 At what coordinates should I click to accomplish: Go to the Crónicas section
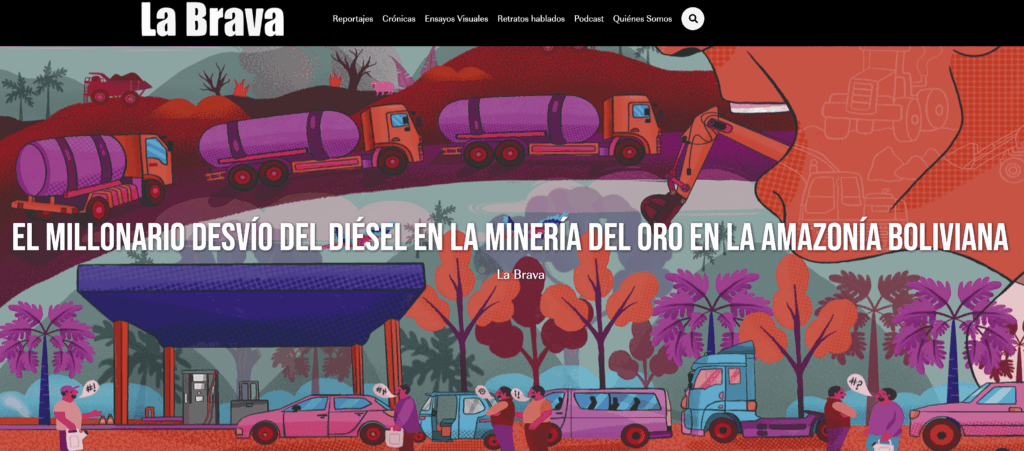tap(399, 19)
